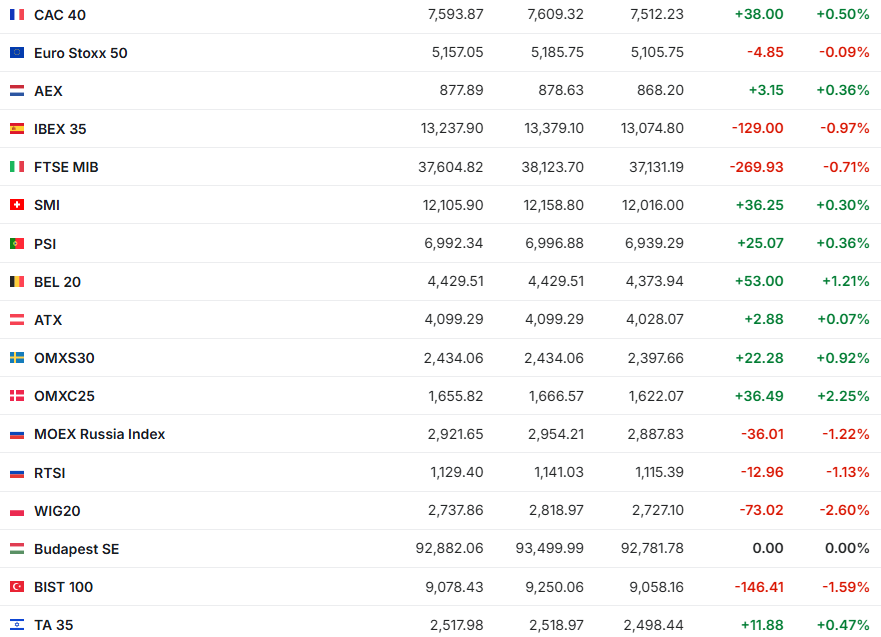Click the Spanish flag next to IBEX 35

(x=17, y=129)
